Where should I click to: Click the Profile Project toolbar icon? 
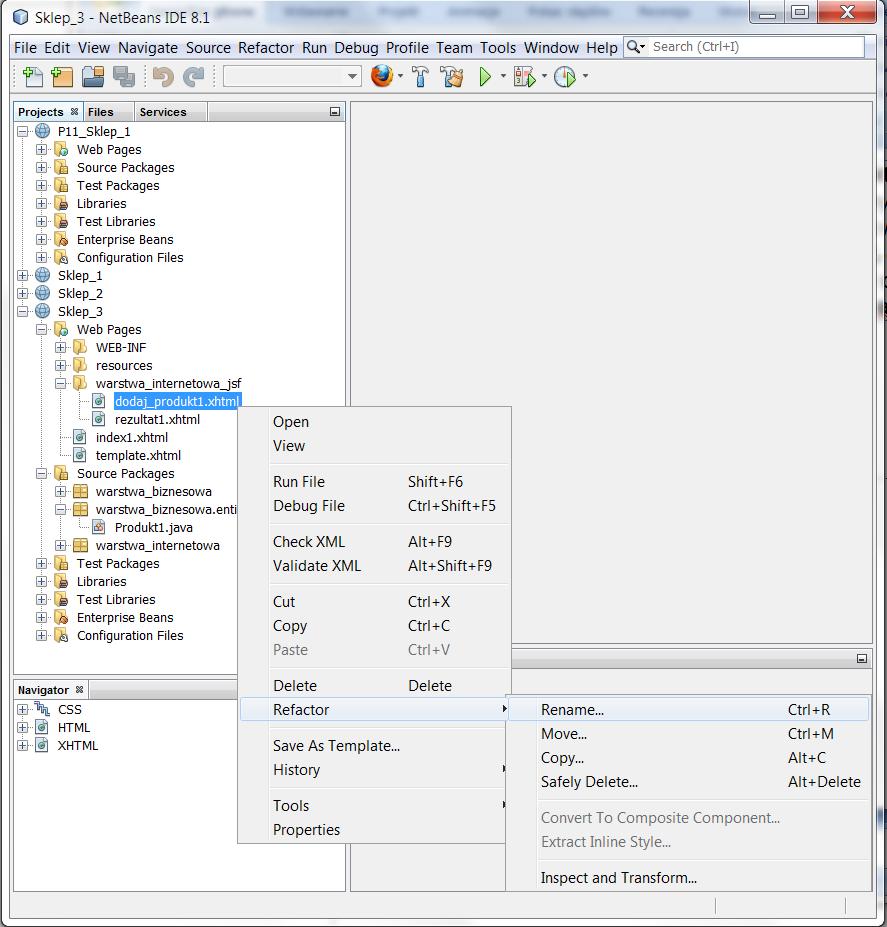(565, 77)
